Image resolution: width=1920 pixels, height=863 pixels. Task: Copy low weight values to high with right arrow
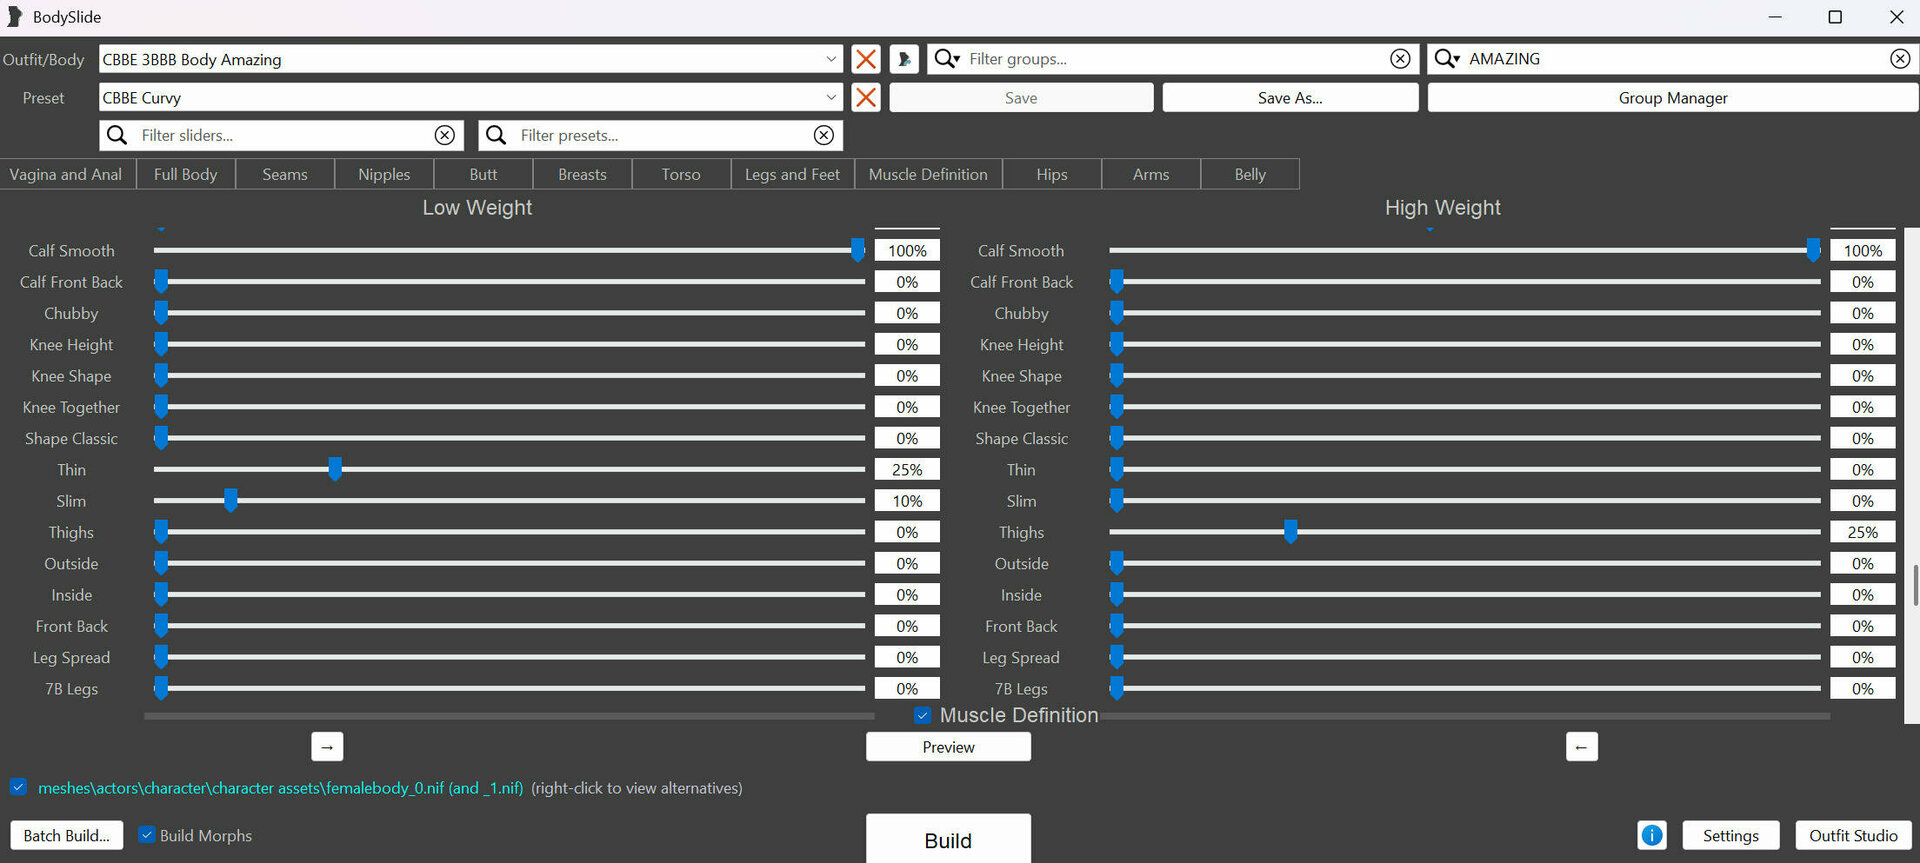point(327,747)
